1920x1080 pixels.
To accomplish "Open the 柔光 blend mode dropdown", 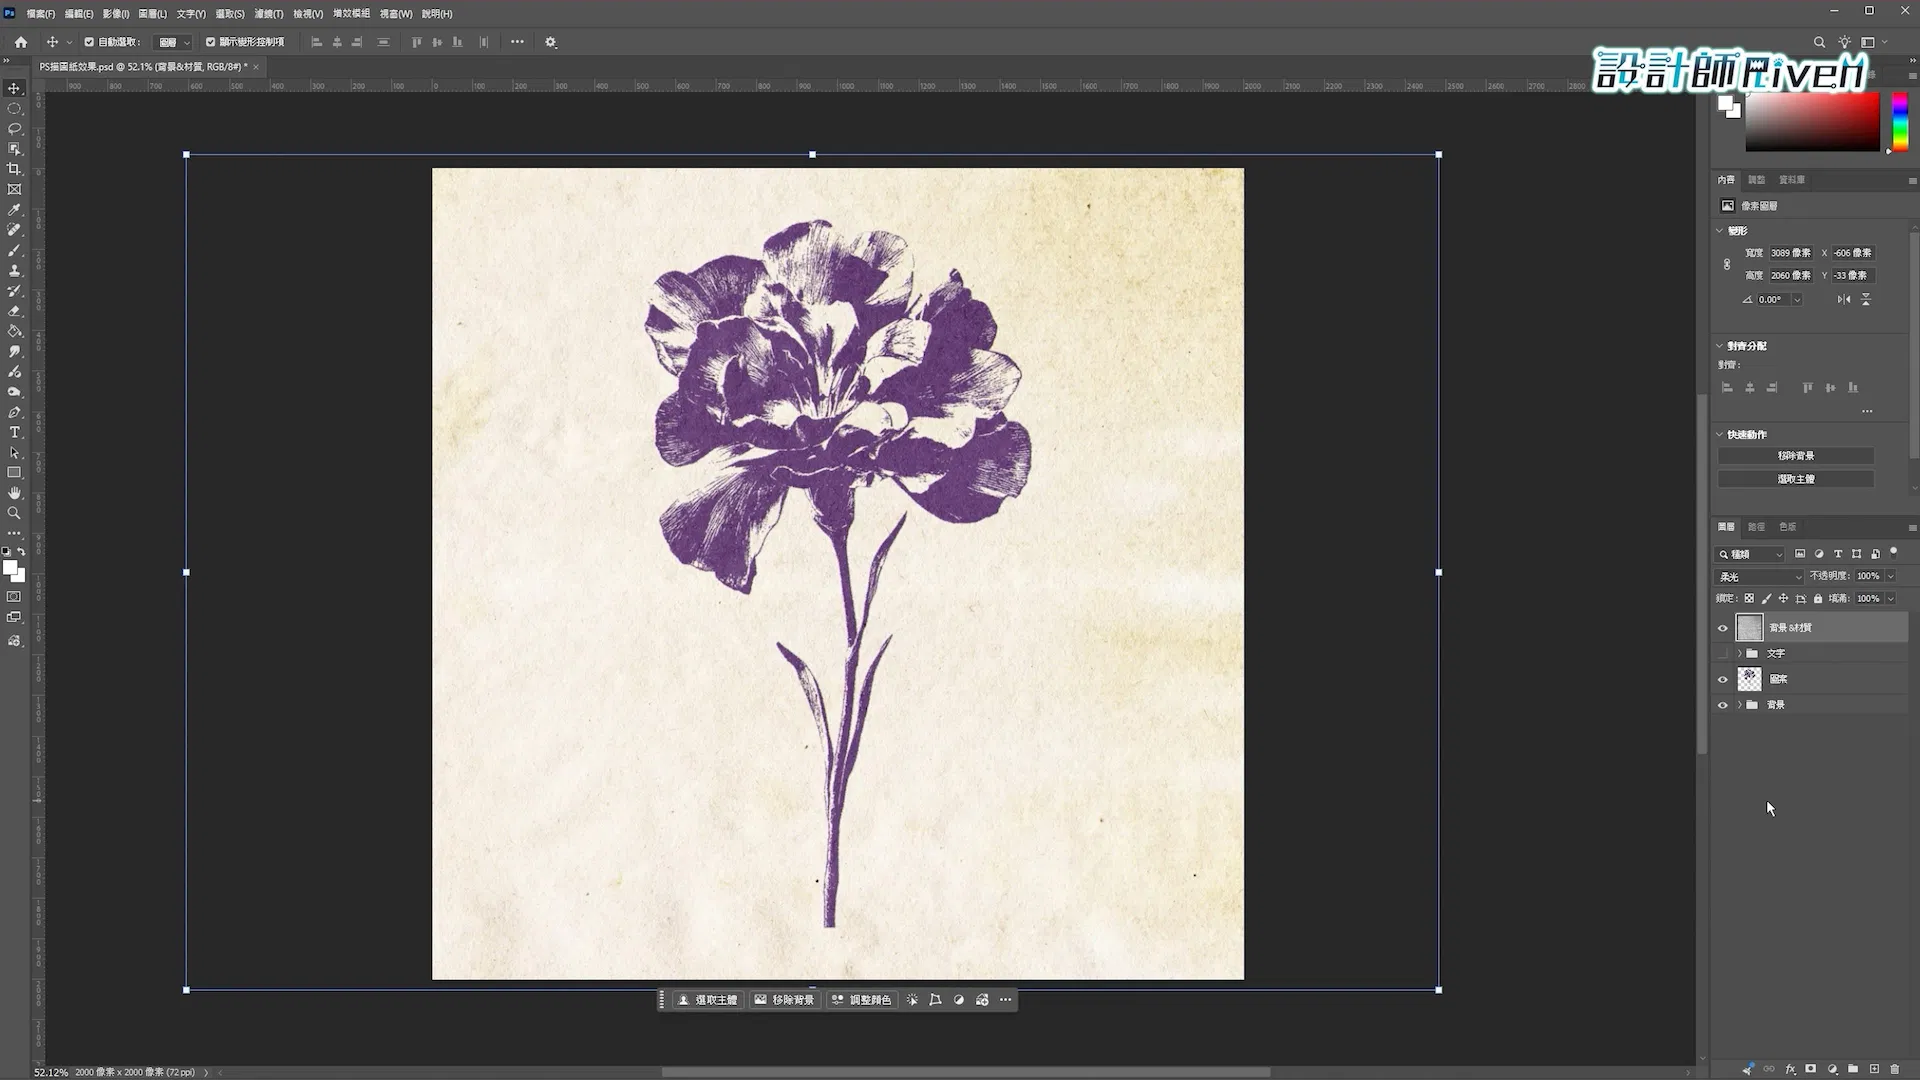I will 1759,577.
